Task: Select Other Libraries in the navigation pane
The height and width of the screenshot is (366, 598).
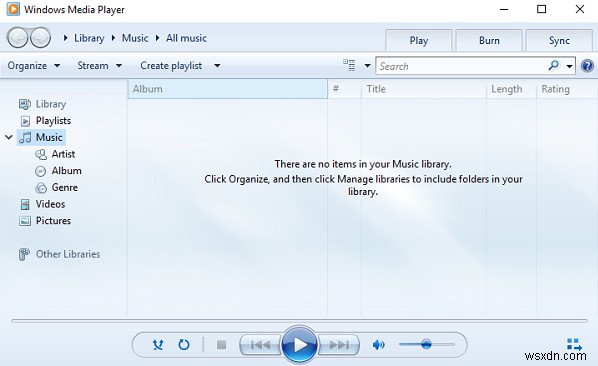Action: [68, 254]
